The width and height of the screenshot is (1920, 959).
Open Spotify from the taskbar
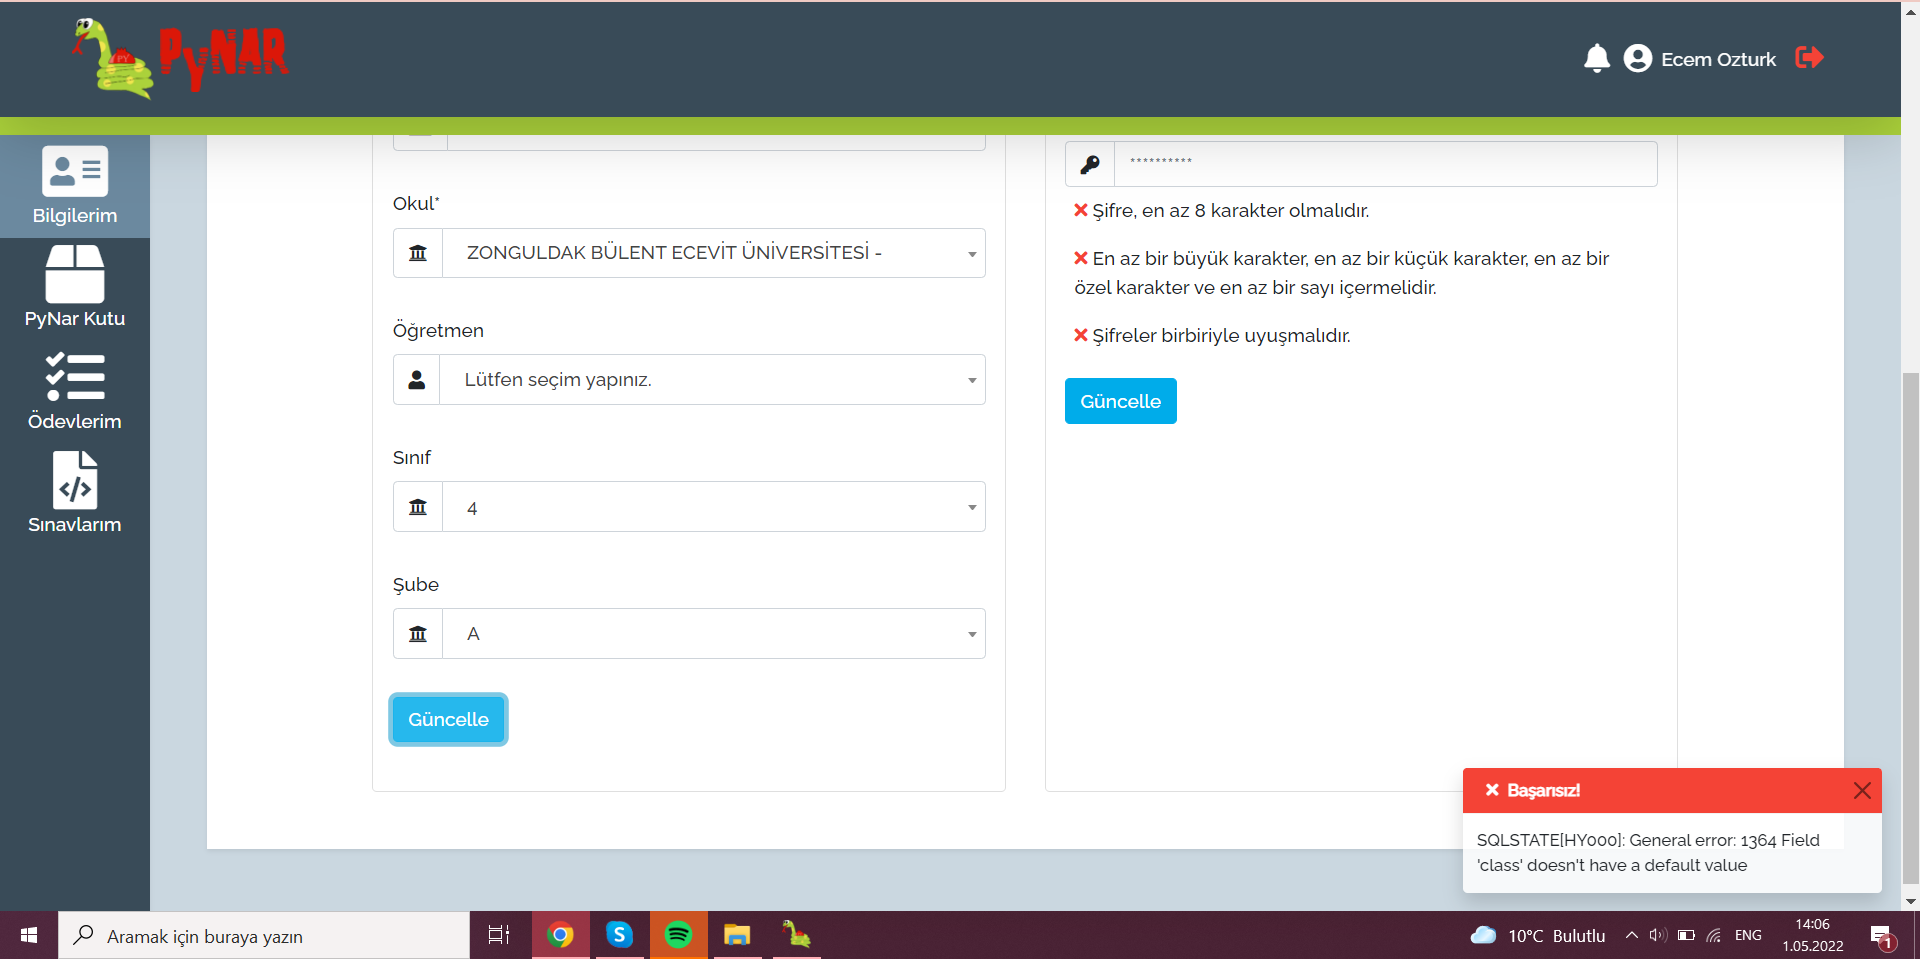tap(678, 936)
